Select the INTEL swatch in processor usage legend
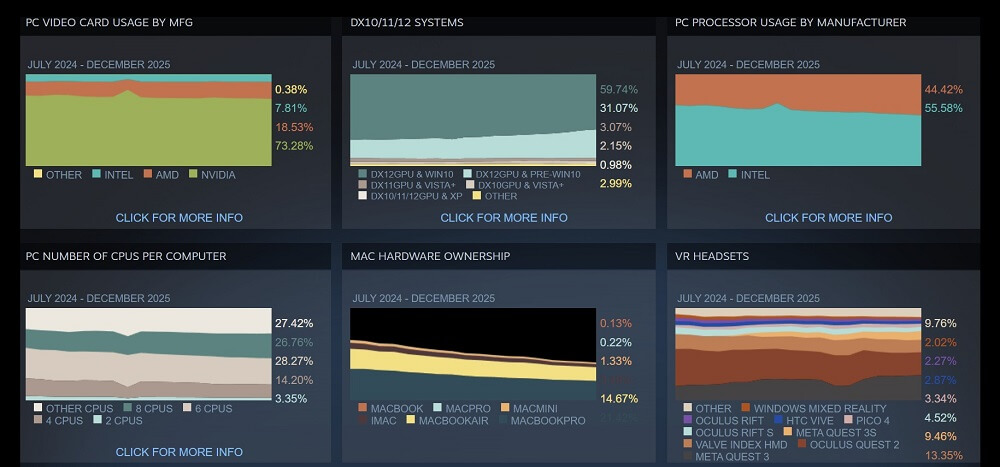Screen dimensions: 1000x467 [733, 175]
